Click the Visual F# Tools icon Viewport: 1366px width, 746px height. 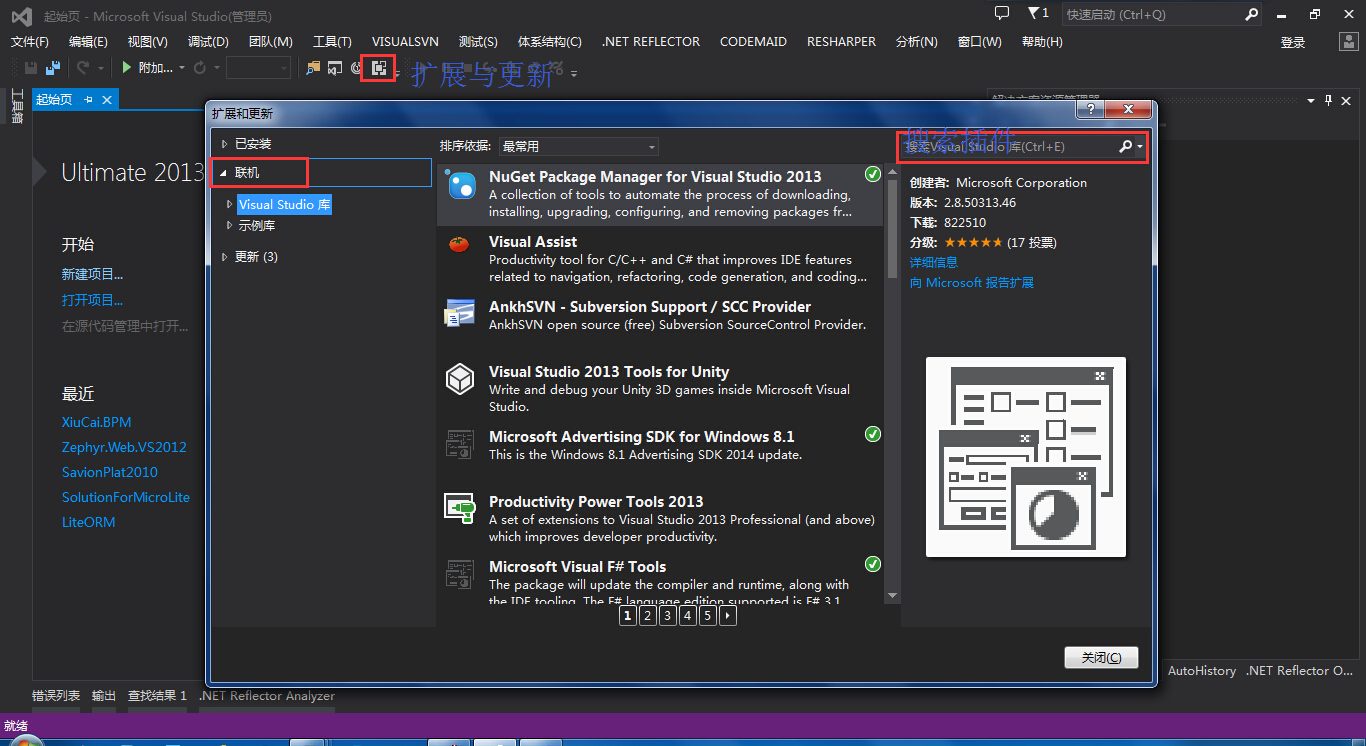point(459,574)
